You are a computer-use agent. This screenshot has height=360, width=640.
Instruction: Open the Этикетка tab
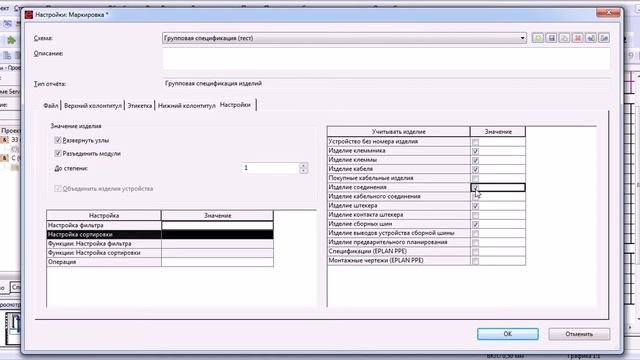pos(140,105)
